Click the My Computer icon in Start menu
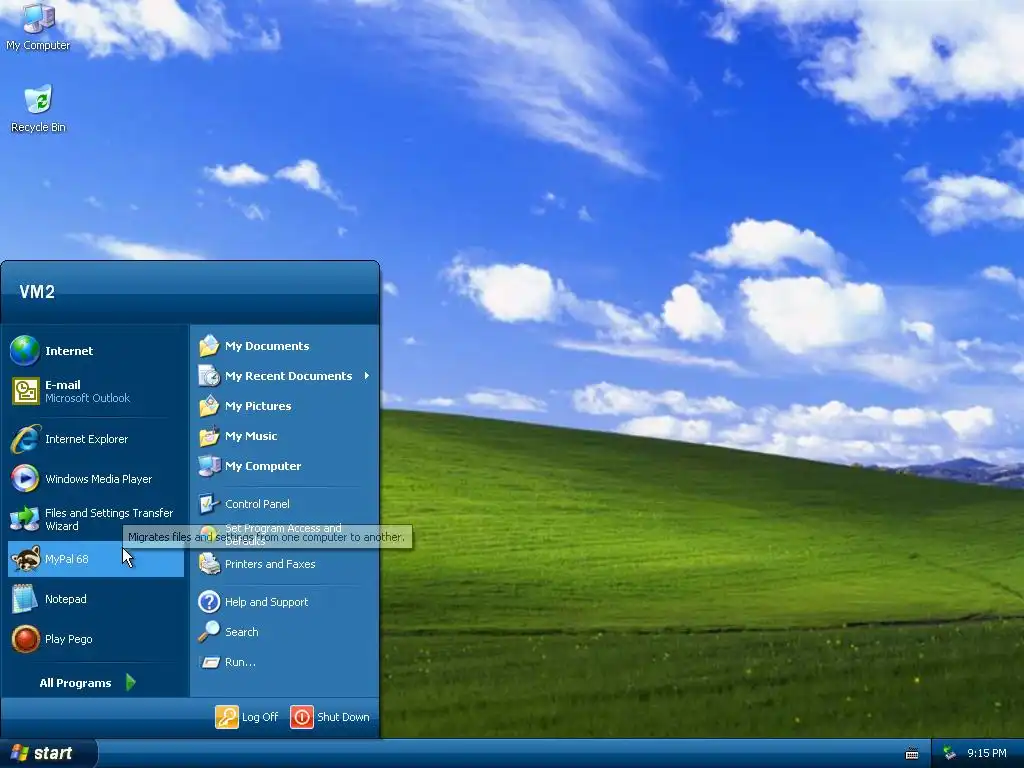Screen dimensions: 1024x768 pyautogui.click(x=209, y=466)
